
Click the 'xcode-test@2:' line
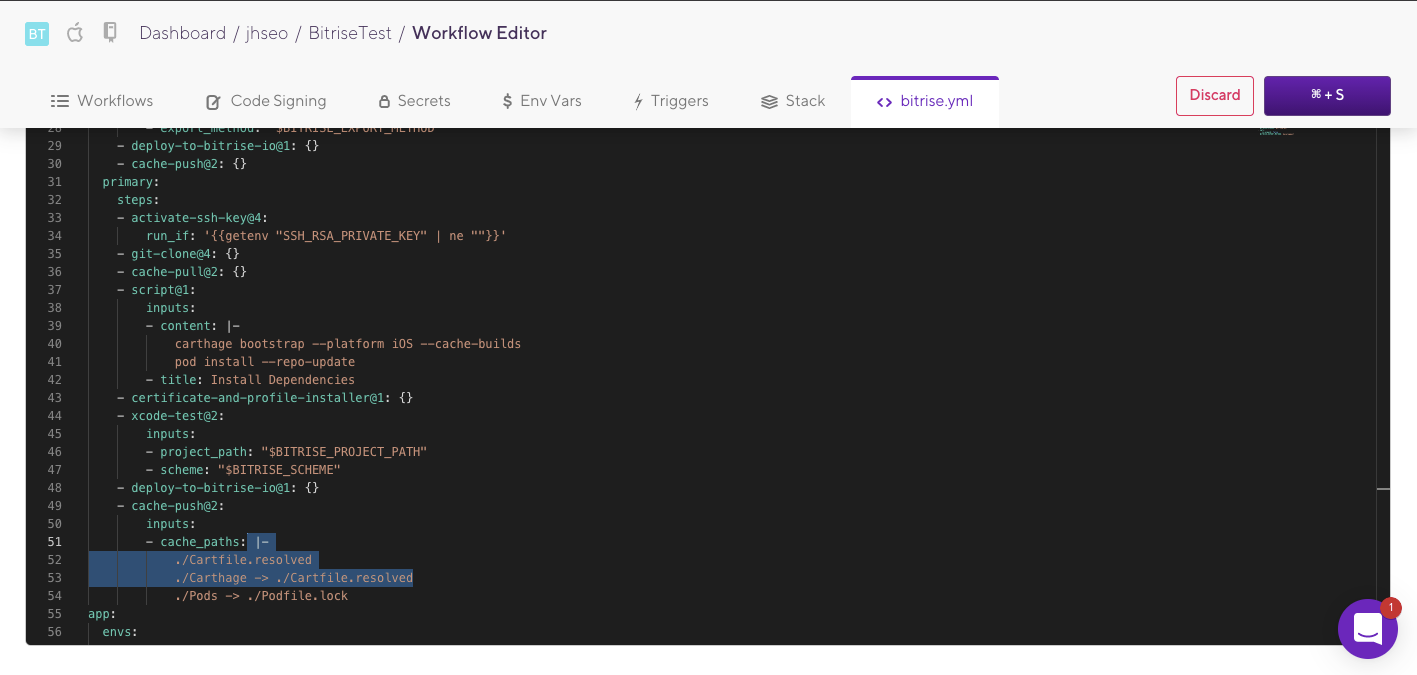tap(170, 416)
